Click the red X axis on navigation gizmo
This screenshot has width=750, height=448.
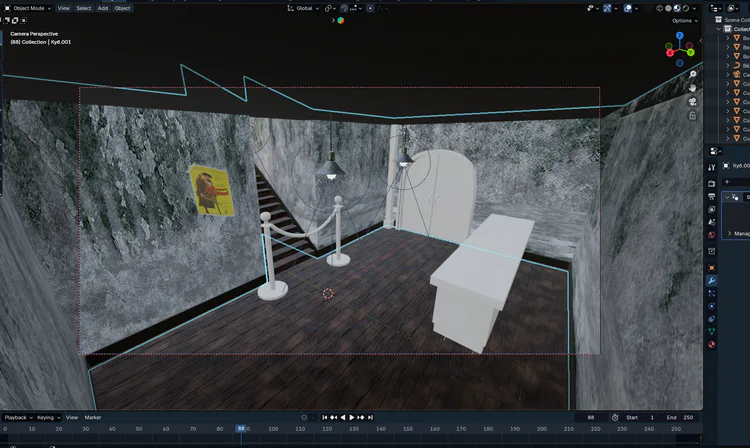coord(670,53)
